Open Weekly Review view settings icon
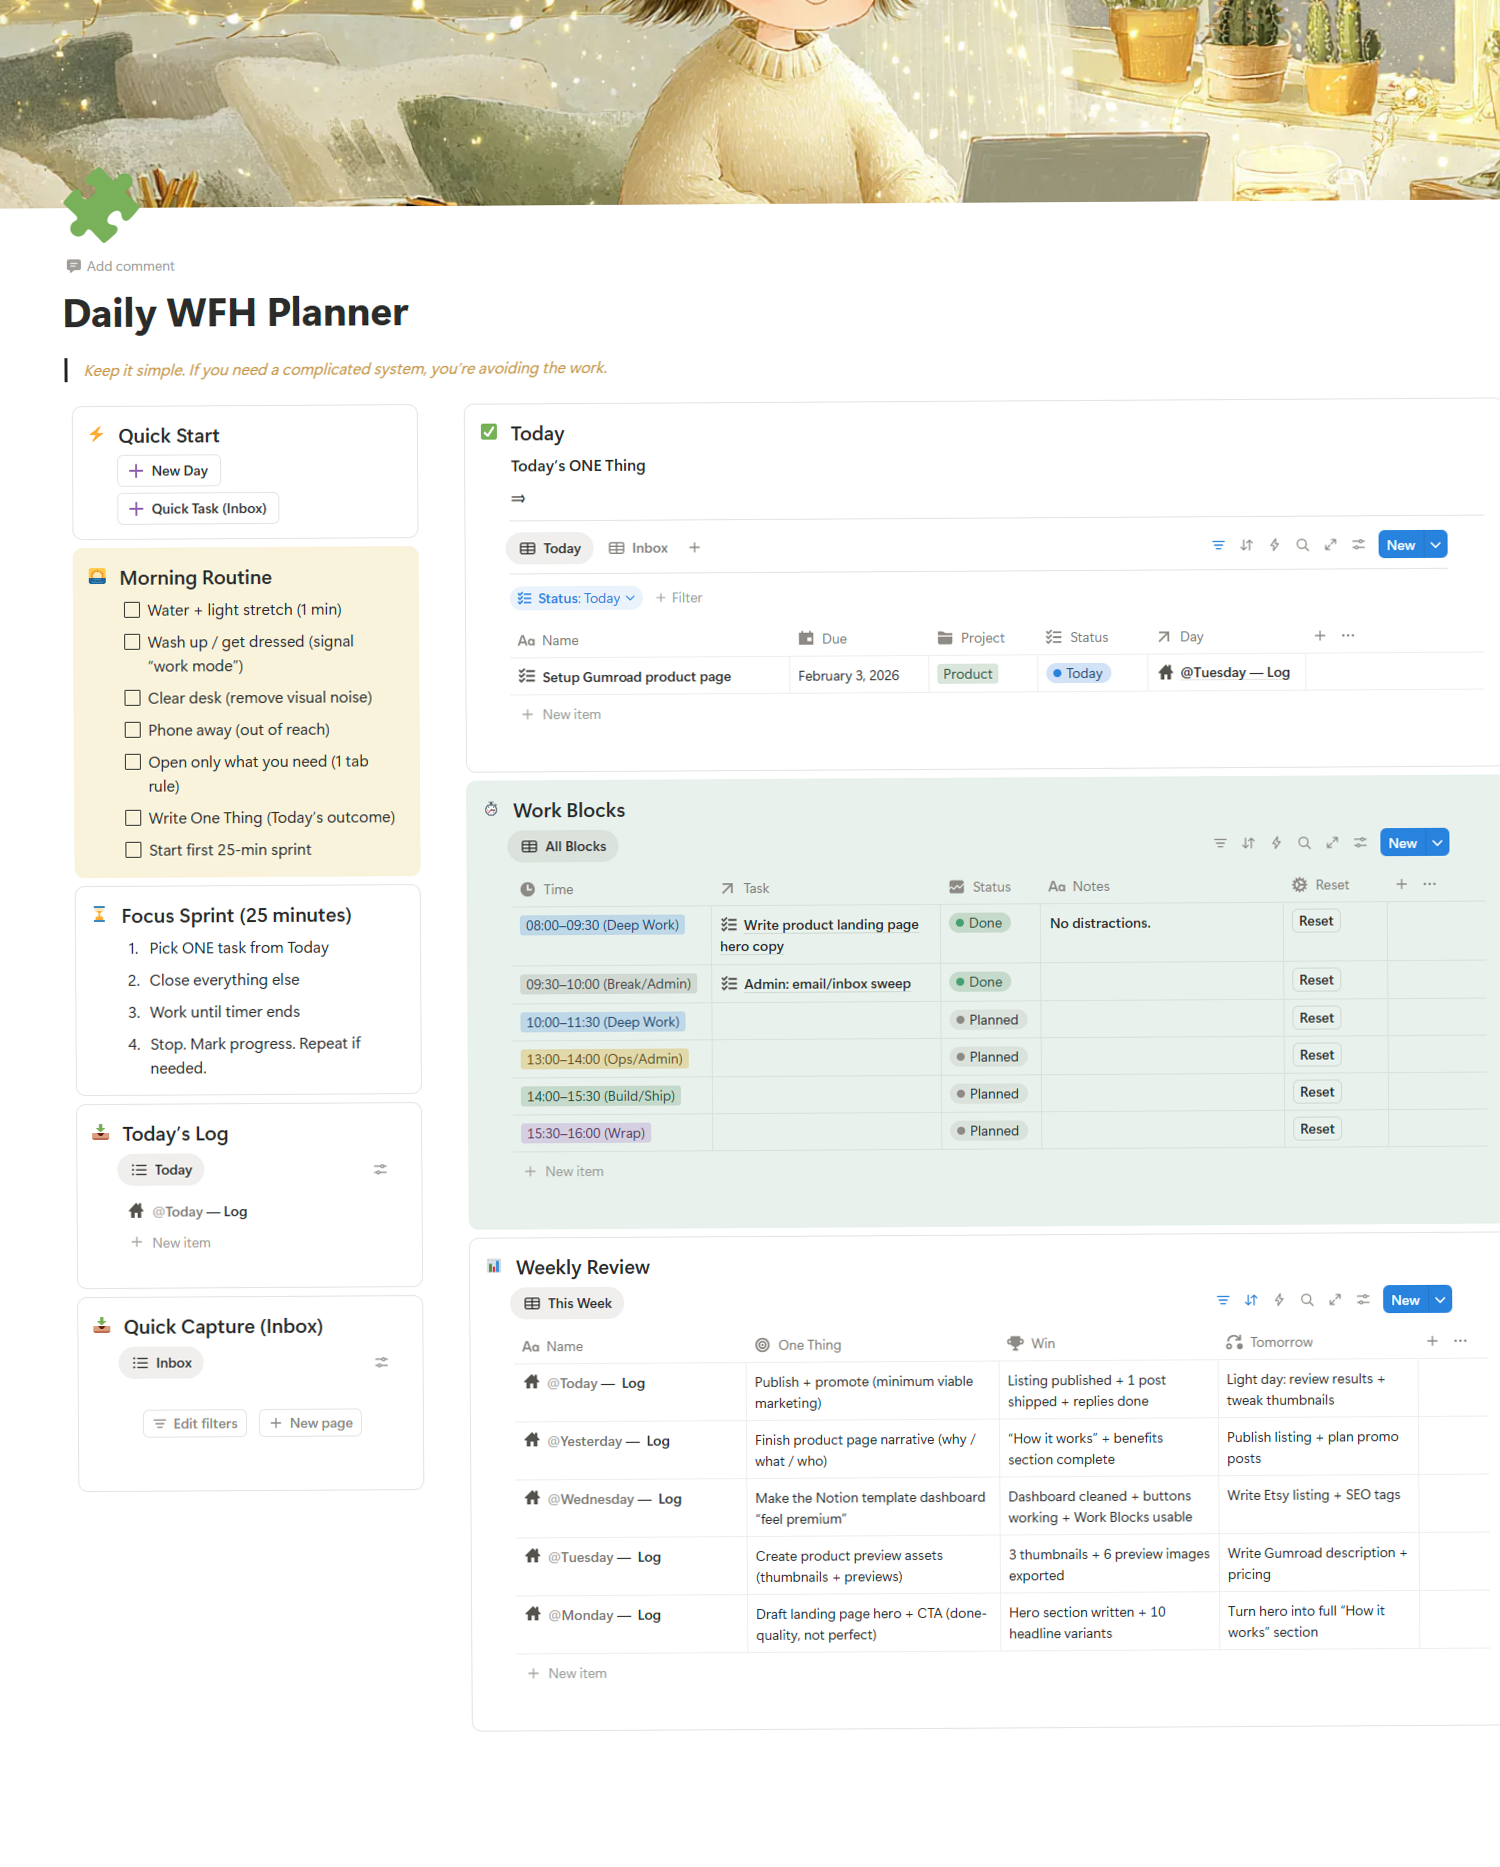 pos(1363,1300)
